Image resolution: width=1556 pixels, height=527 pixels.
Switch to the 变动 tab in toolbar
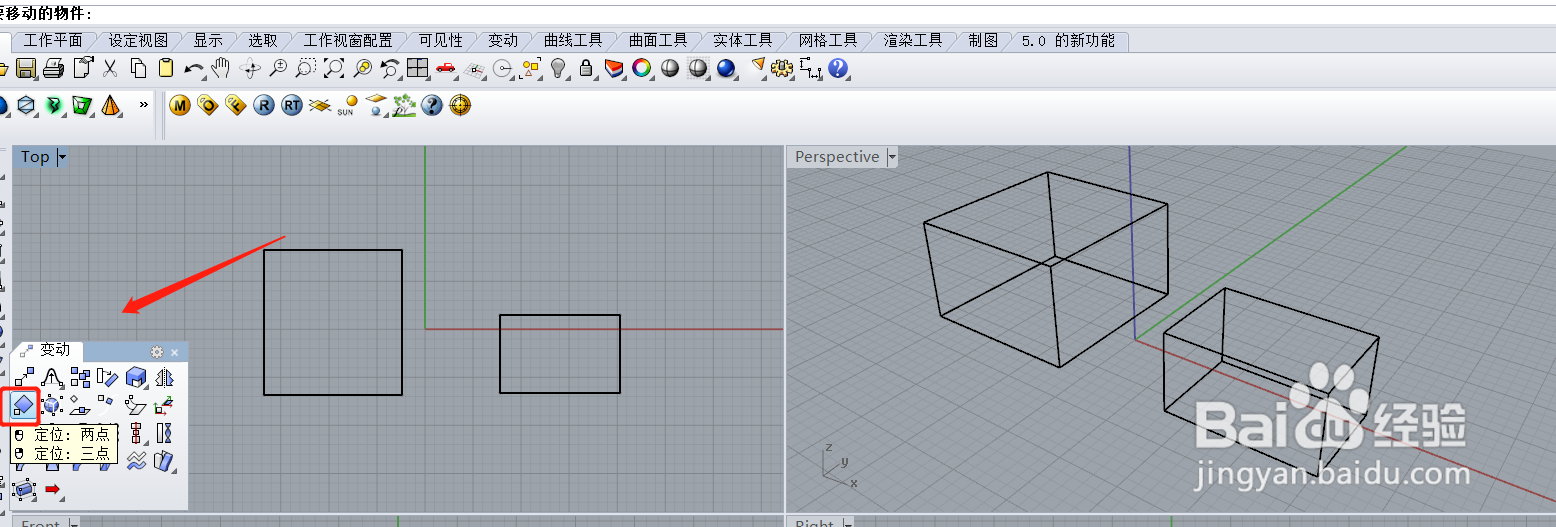503,41
